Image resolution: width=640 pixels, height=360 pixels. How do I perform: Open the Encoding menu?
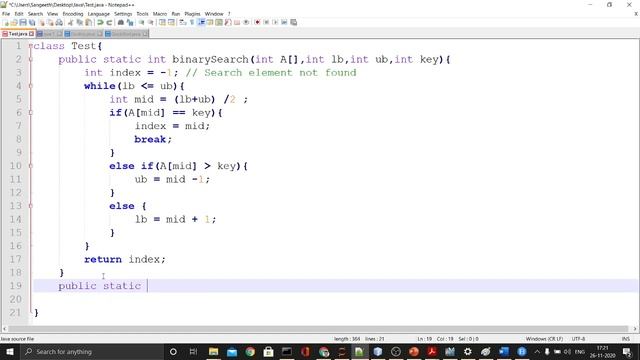click(73, 14)
